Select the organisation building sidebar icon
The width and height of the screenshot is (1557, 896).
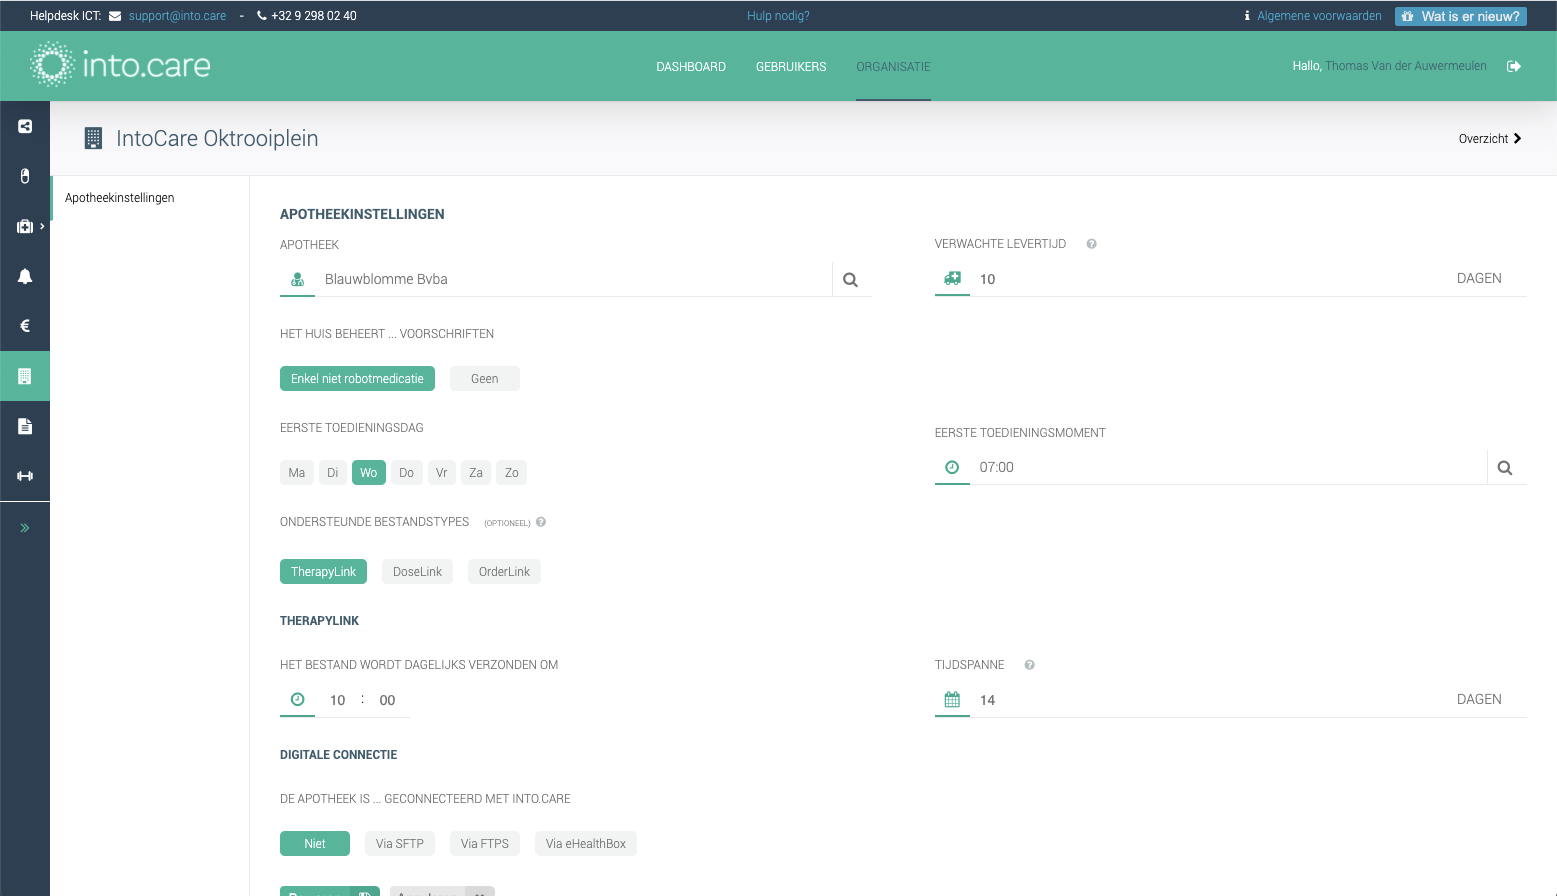25,376
